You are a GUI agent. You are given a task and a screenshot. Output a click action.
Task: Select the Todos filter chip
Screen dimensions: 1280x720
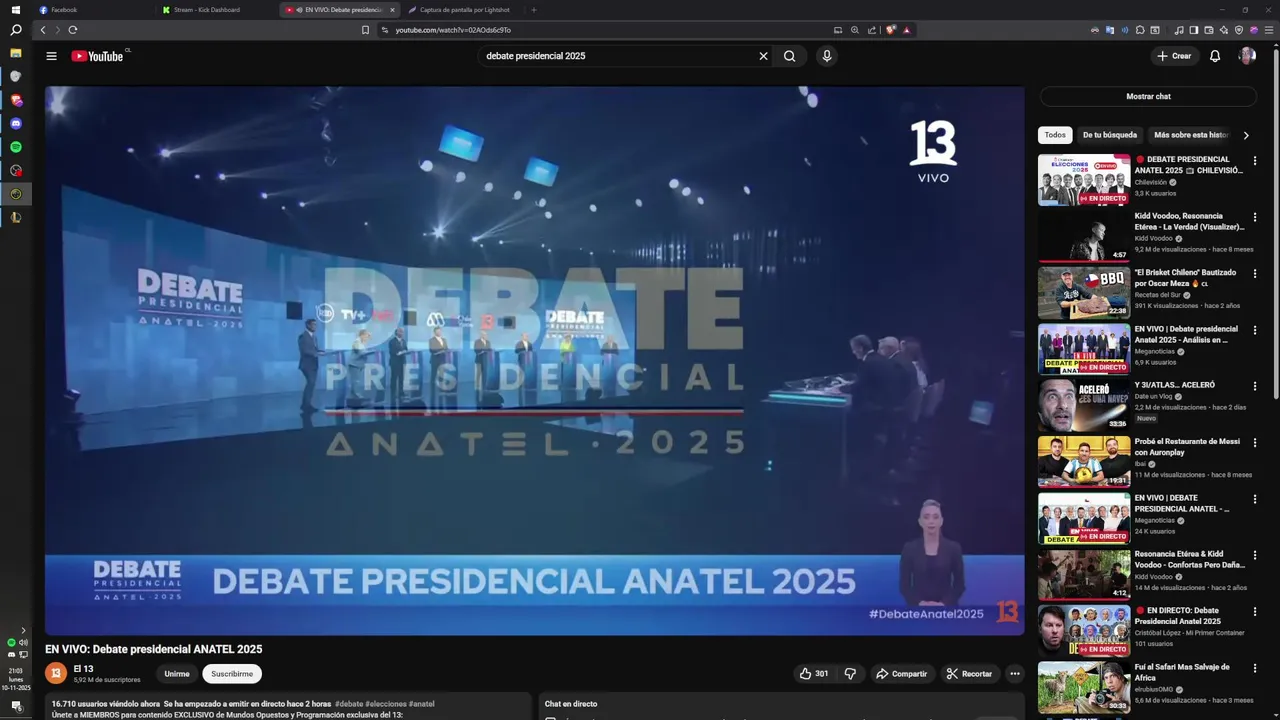click(x=1055, y=135)
